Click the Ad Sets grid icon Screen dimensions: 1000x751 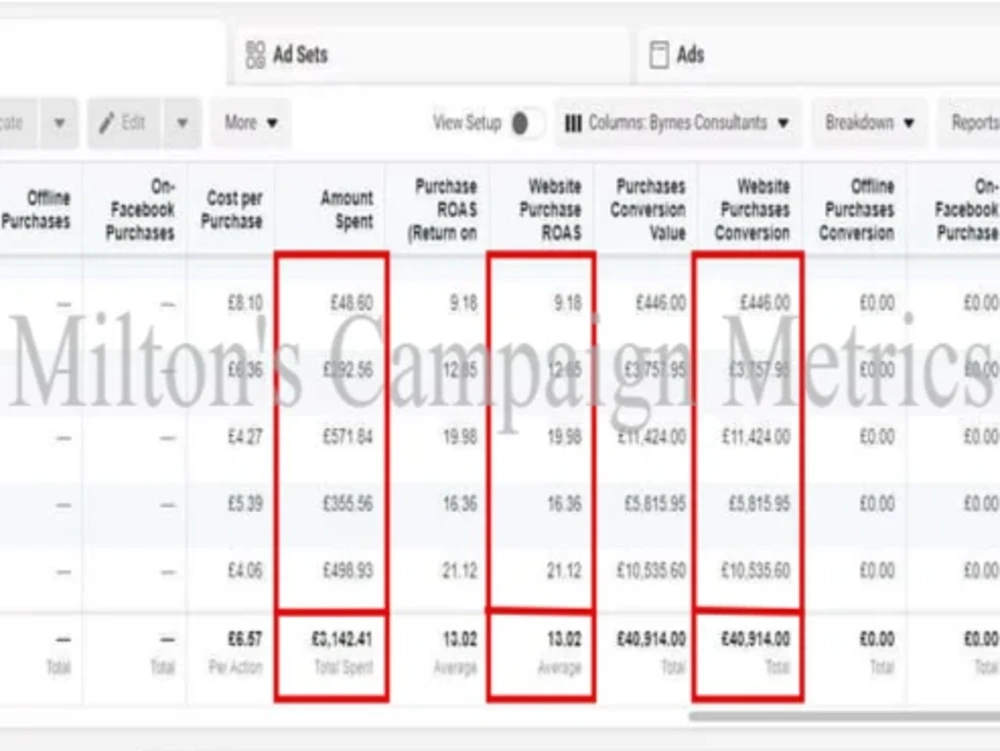point(255,55)
